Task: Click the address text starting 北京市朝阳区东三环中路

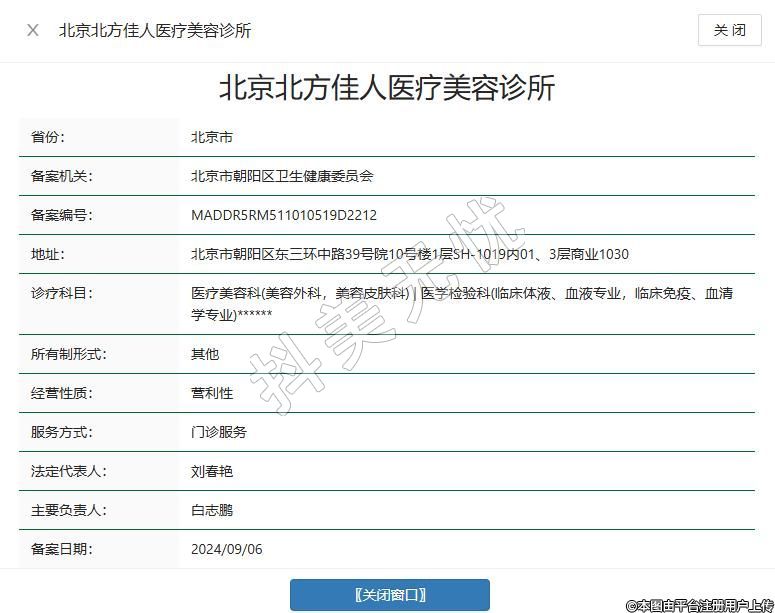Action: [410, 254]
